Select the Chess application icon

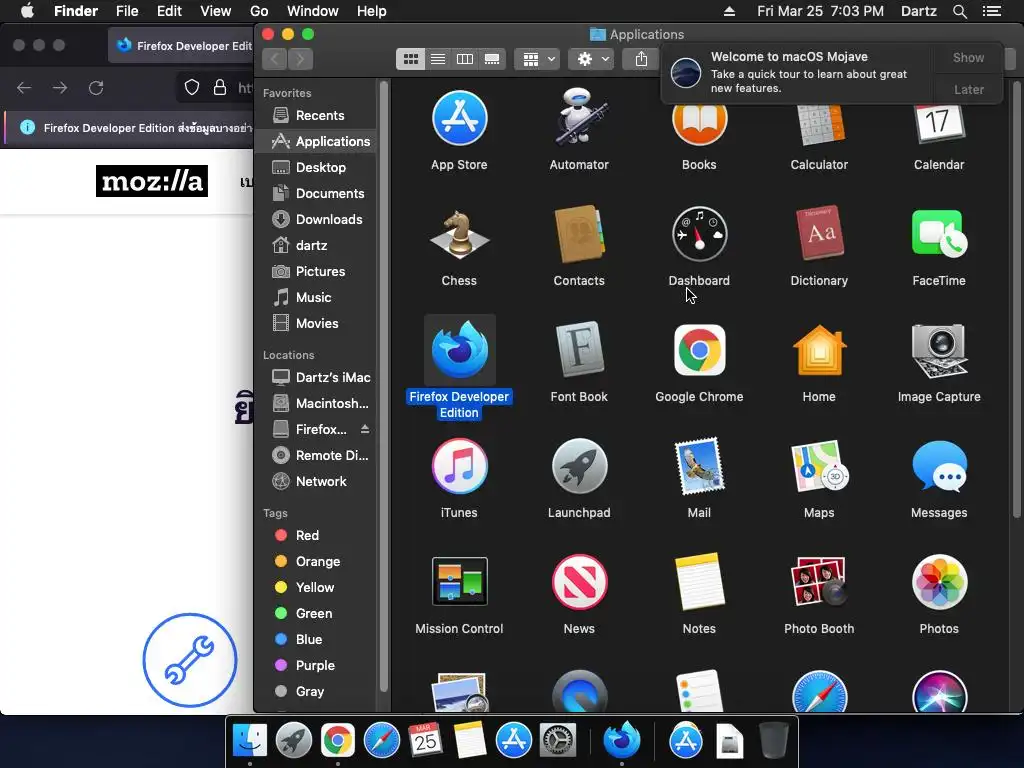(x=459, y=234)
